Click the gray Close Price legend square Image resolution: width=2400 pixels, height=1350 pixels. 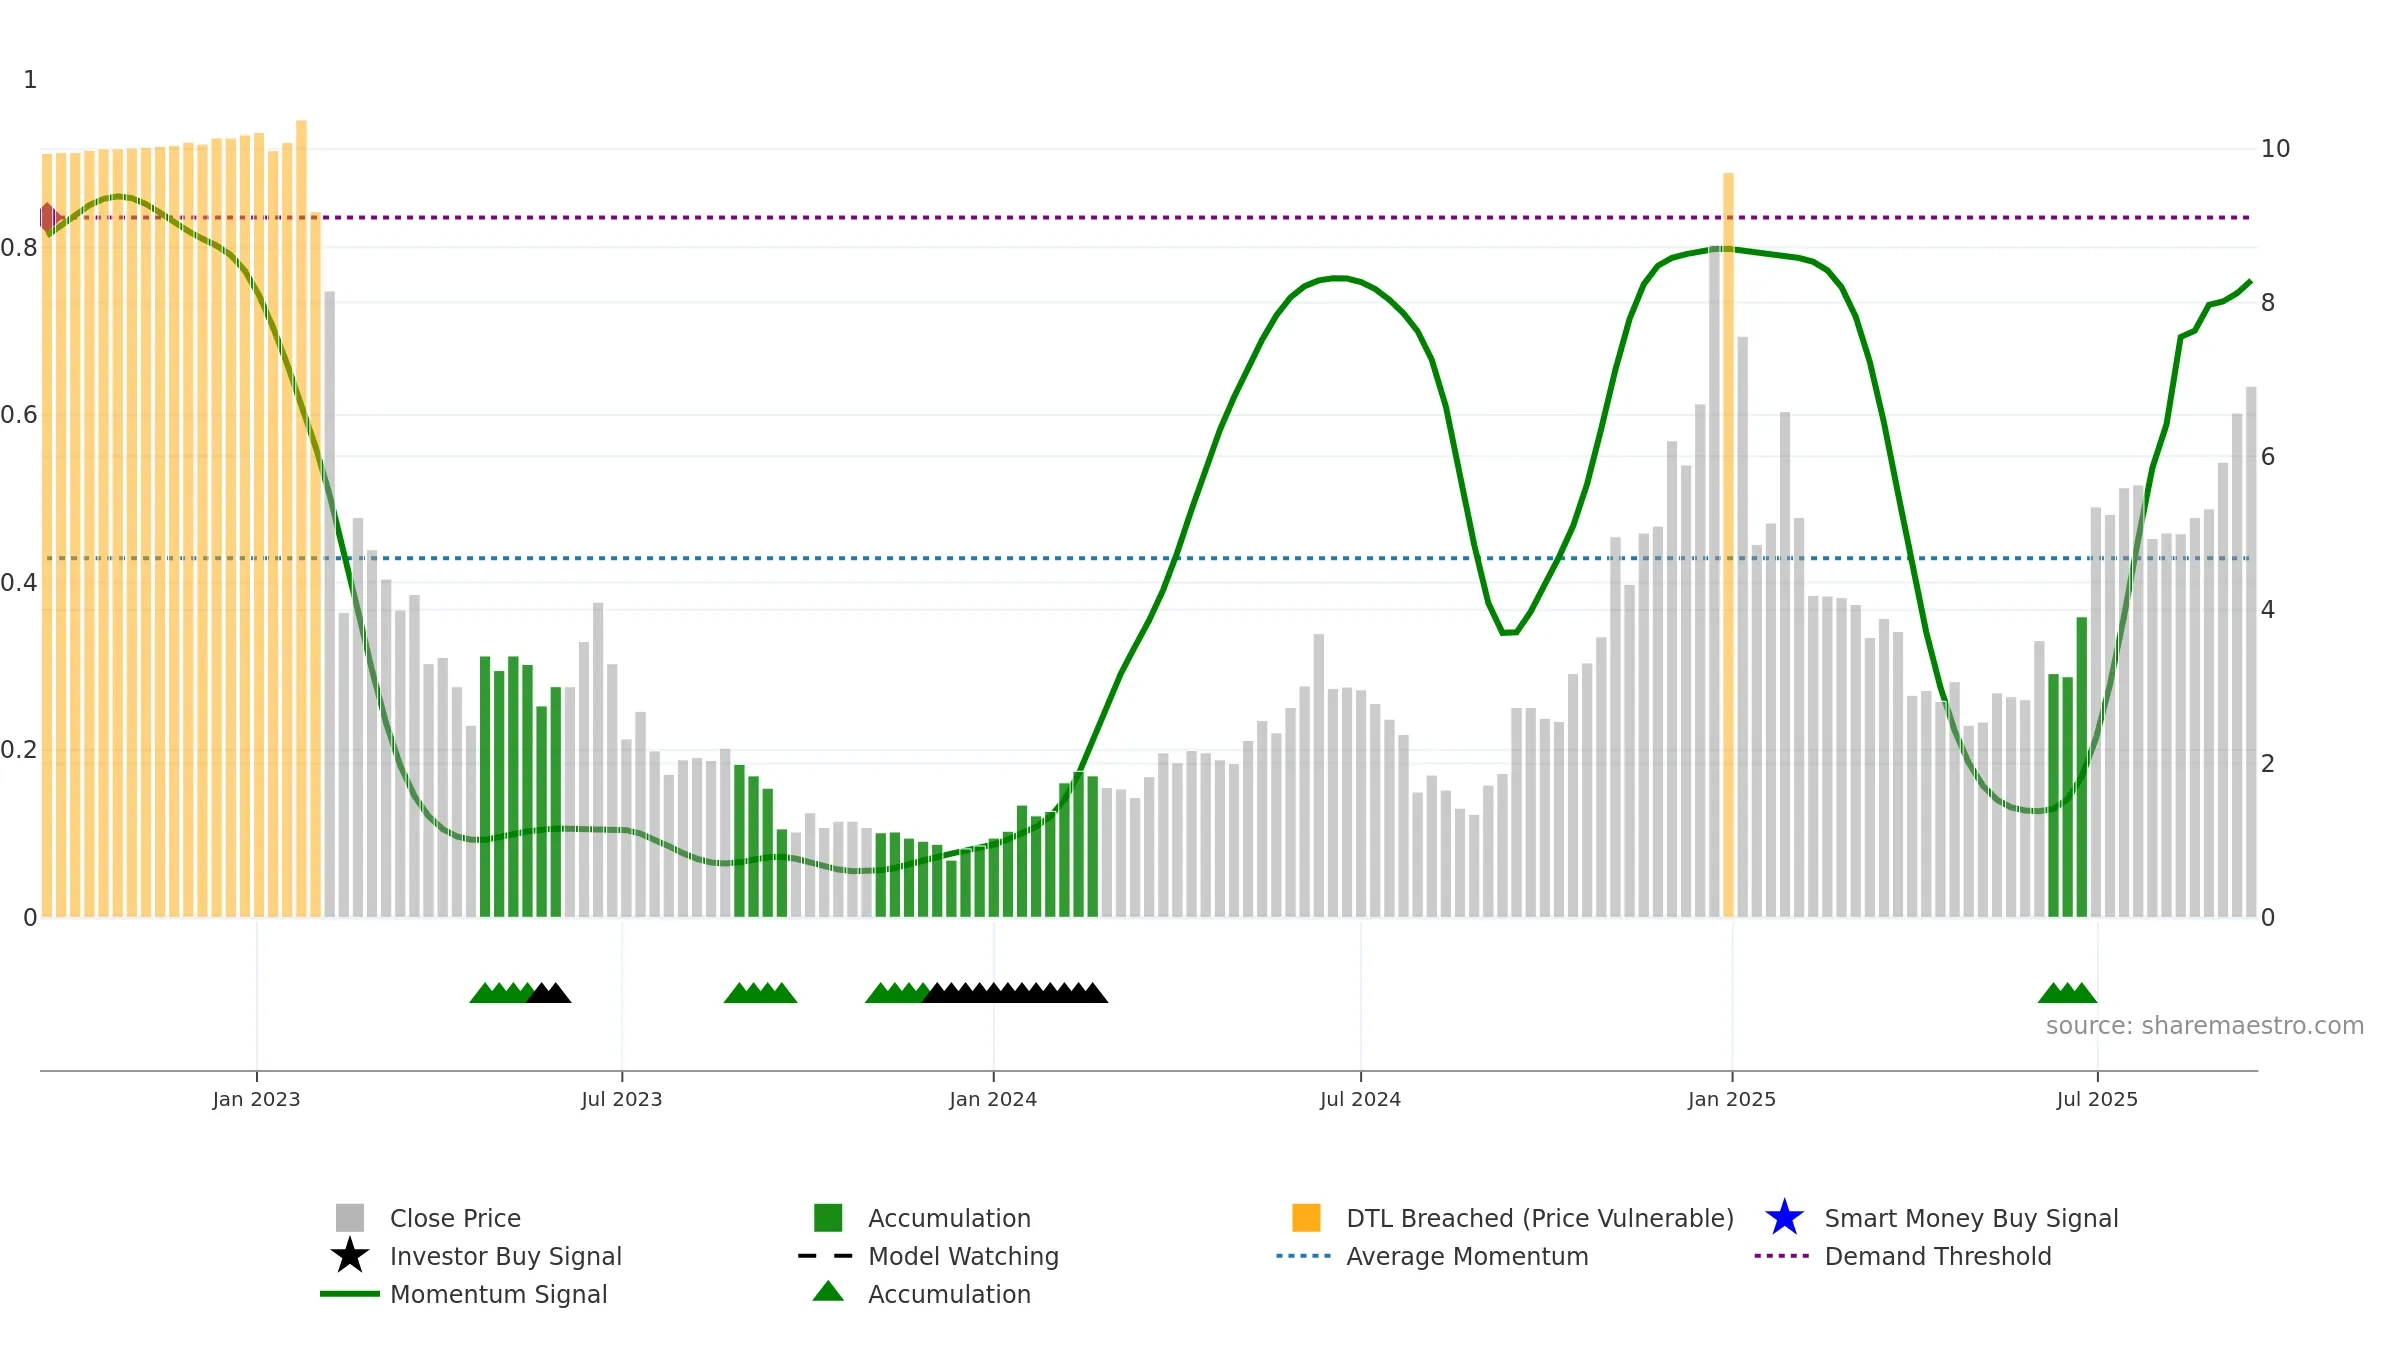[350, 1218]
